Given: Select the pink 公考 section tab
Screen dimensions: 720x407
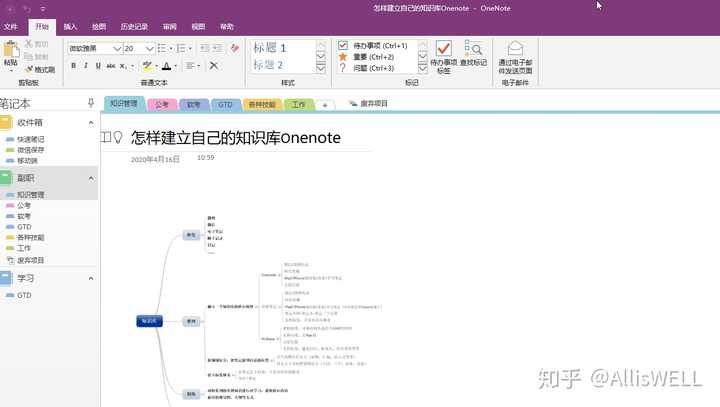Looking at the screenshot, I should [161, 105].
